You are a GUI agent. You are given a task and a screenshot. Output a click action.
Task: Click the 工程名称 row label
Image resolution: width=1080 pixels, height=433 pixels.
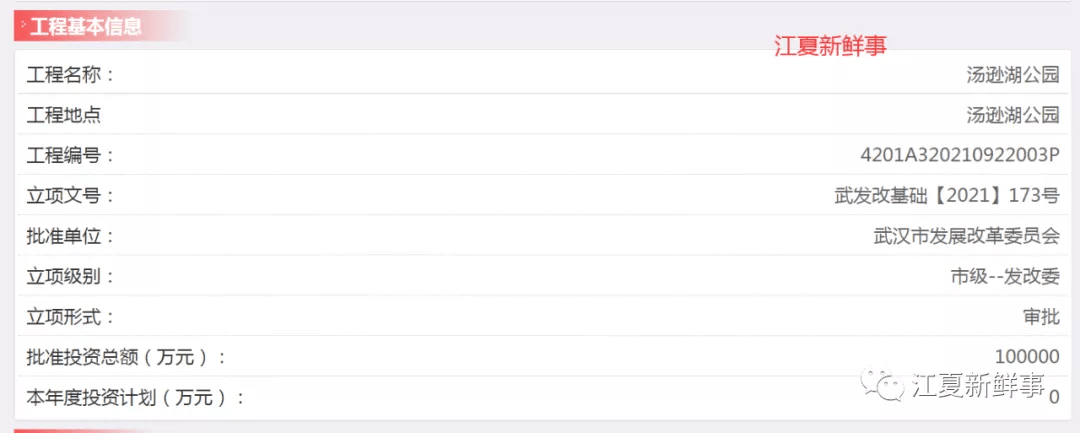point(71,74)
